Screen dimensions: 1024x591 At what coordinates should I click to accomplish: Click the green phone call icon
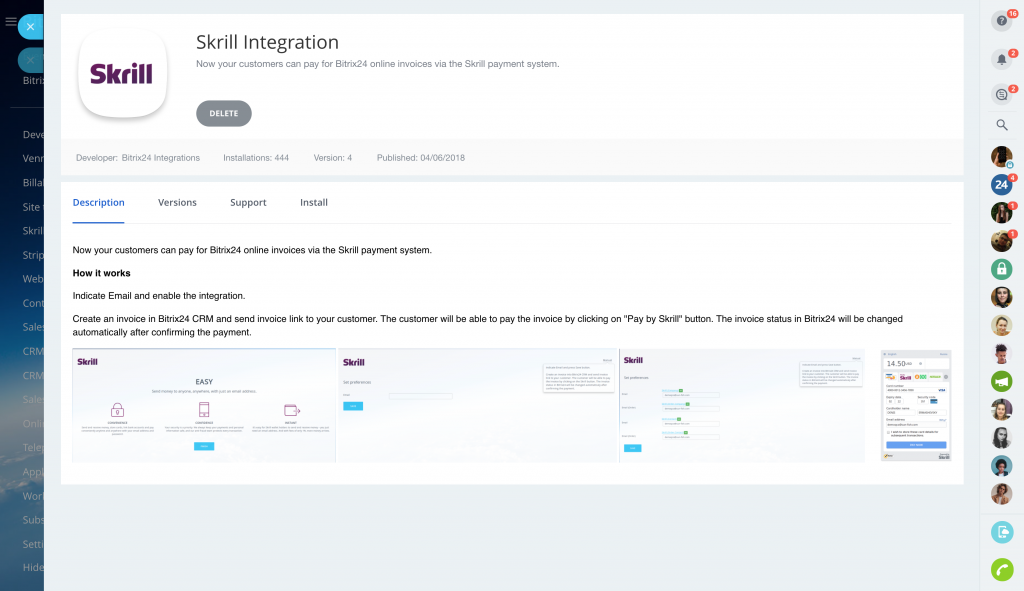tap(1001, 569)
